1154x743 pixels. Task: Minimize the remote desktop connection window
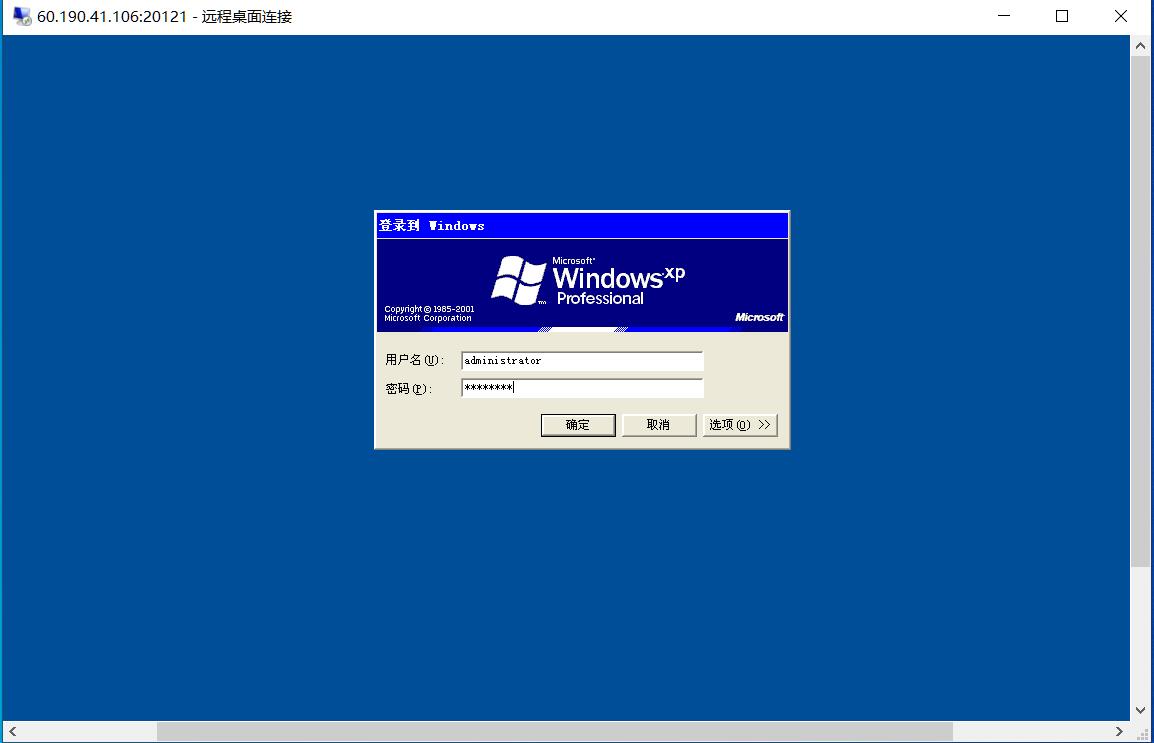1004,16
